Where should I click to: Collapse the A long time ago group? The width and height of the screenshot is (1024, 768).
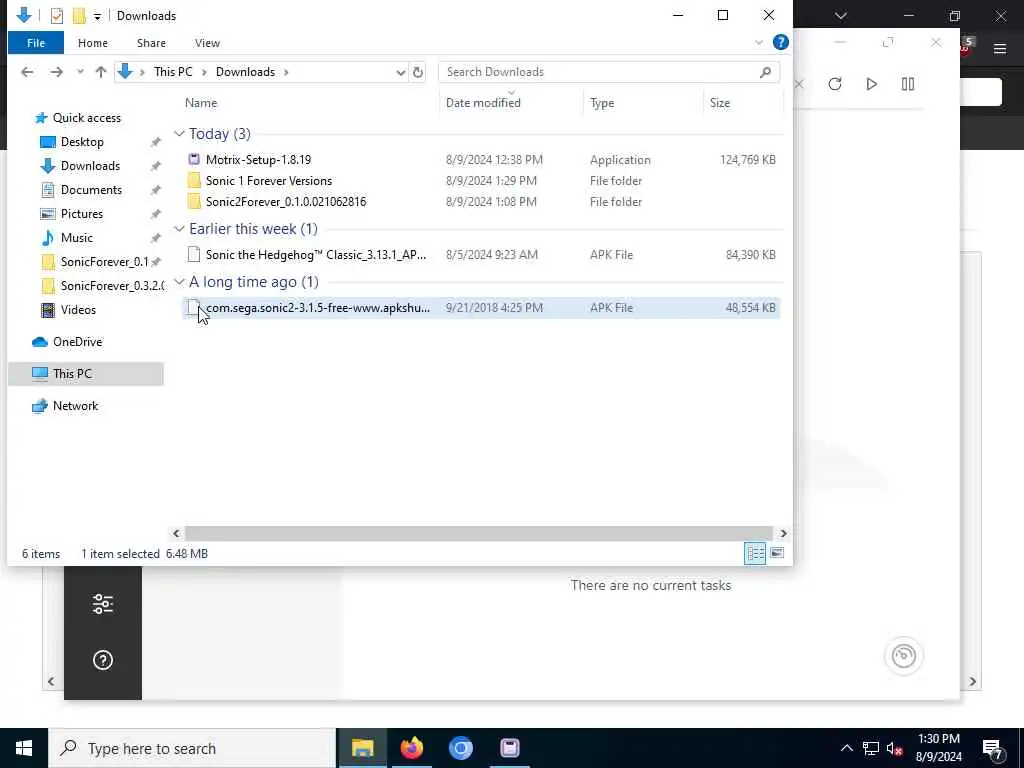pos(179,282)
